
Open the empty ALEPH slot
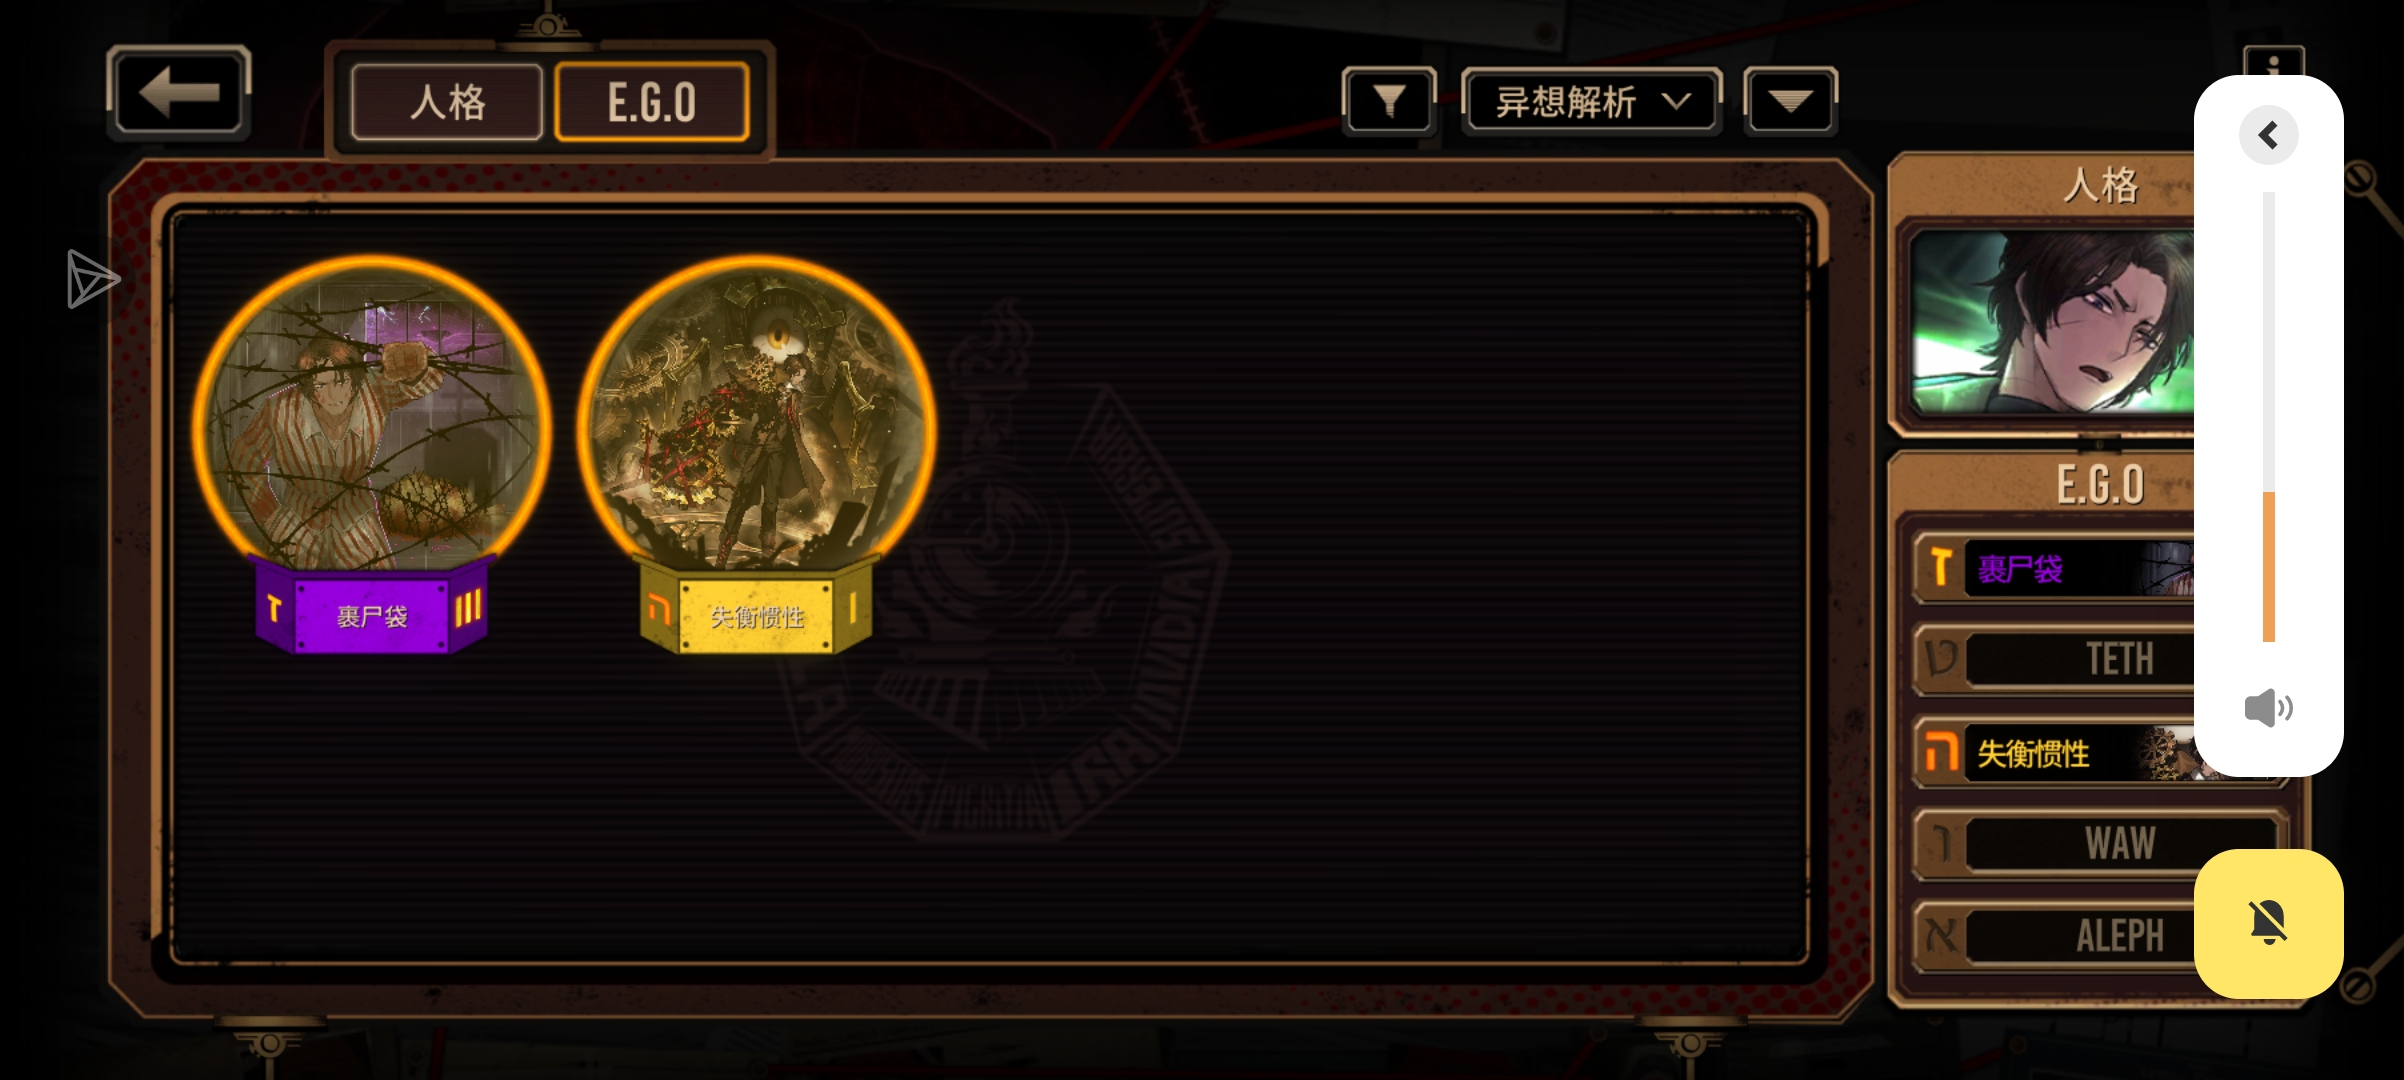tap(2055, 936)
